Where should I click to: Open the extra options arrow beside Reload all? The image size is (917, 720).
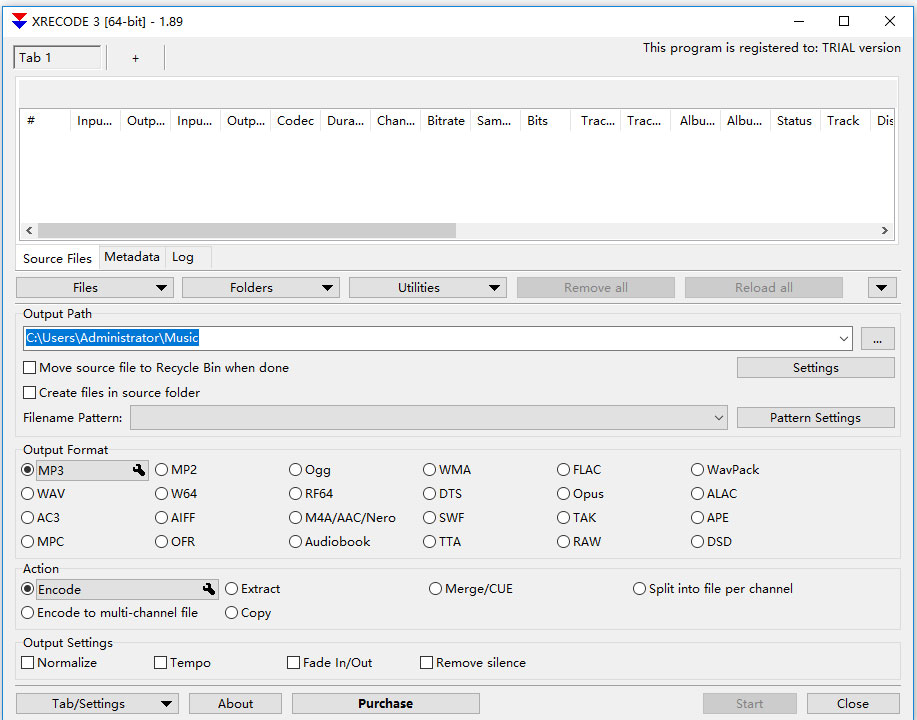tap(882, 288)
